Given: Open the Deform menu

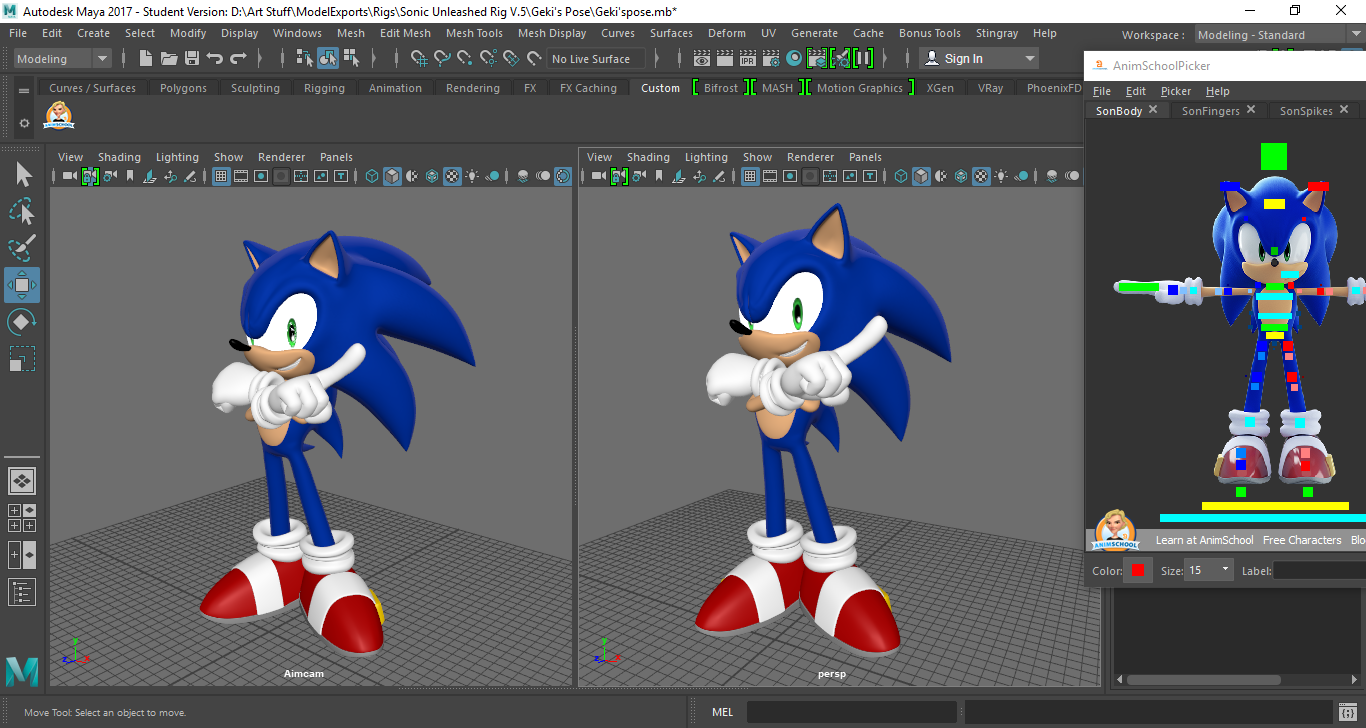Looking at the screenshot, I should [727, 33].
